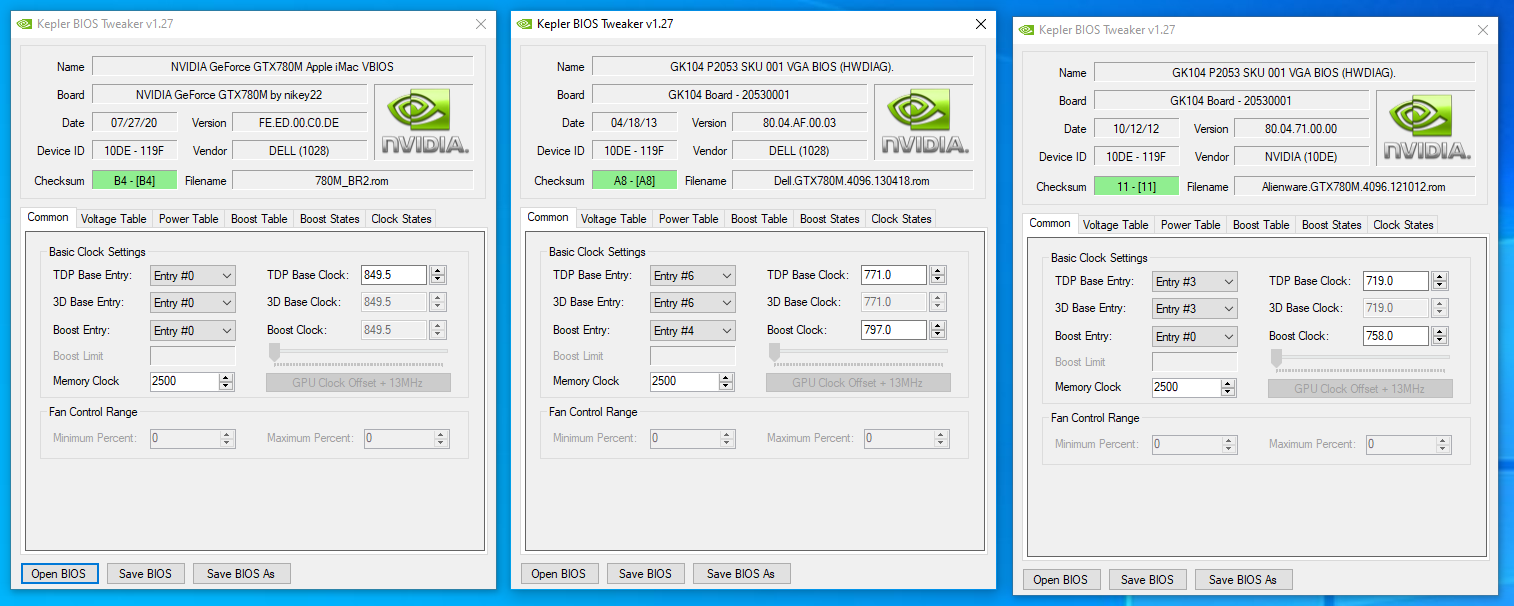Click the title bar app icon of the Alienware.GTX780M window
The height and width of the screenshot is (606, 1514).
click(1027, 30)
